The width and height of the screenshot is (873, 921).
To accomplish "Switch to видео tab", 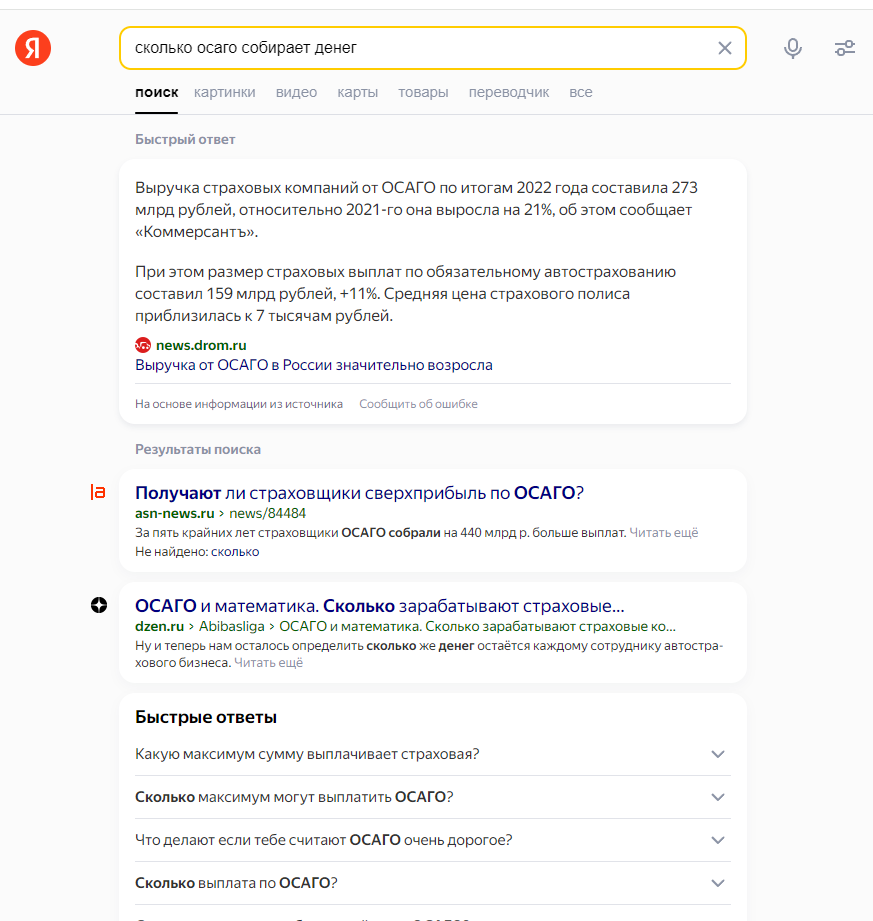I will pos(296,92).
